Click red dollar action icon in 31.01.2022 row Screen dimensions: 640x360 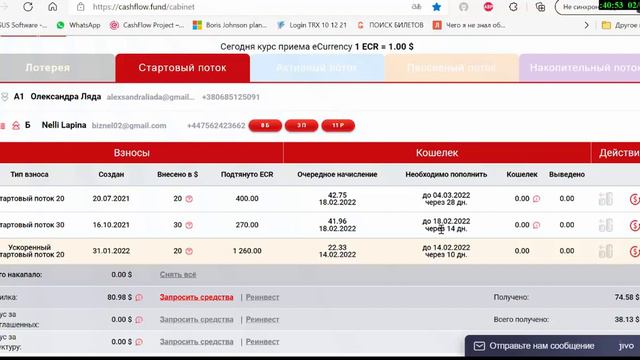[634, 251]
